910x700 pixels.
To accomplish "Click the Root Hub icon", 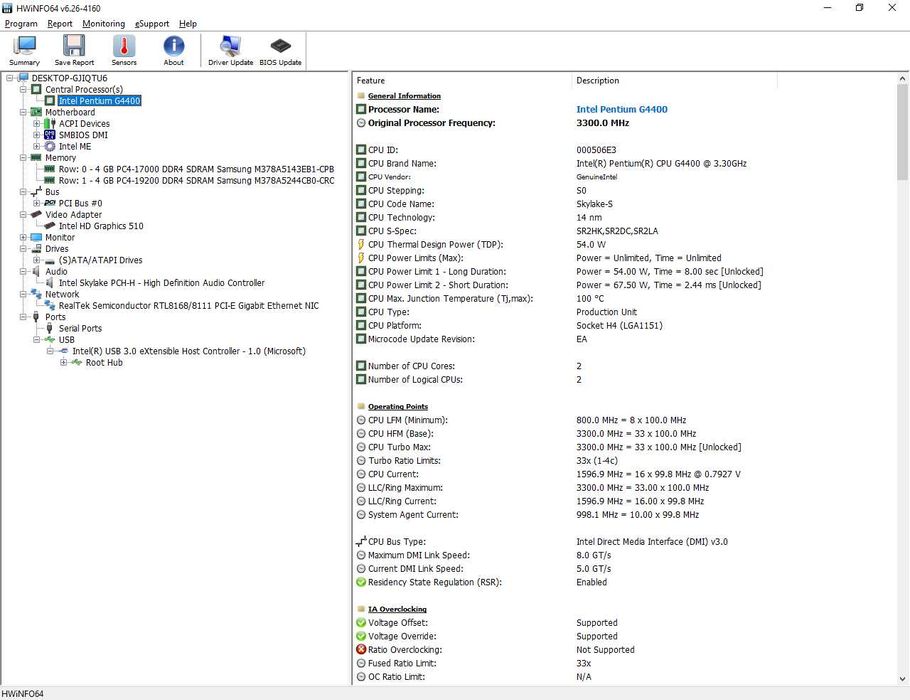I will click(x=77, y=363).
